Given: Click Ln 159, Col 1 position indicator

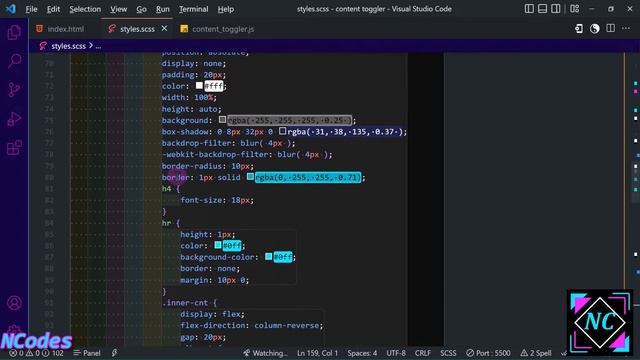Looking at the screenshot, I should 318,353.
